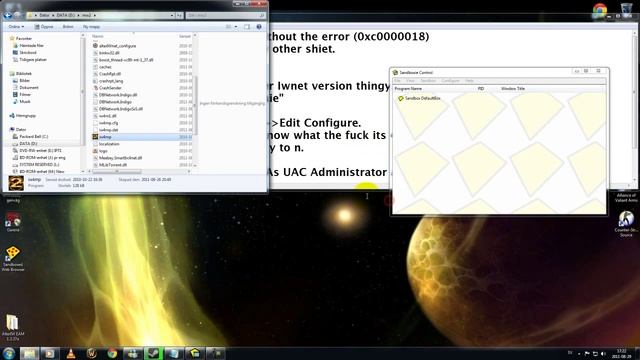Select the localization folder item

tap(106, 144)
